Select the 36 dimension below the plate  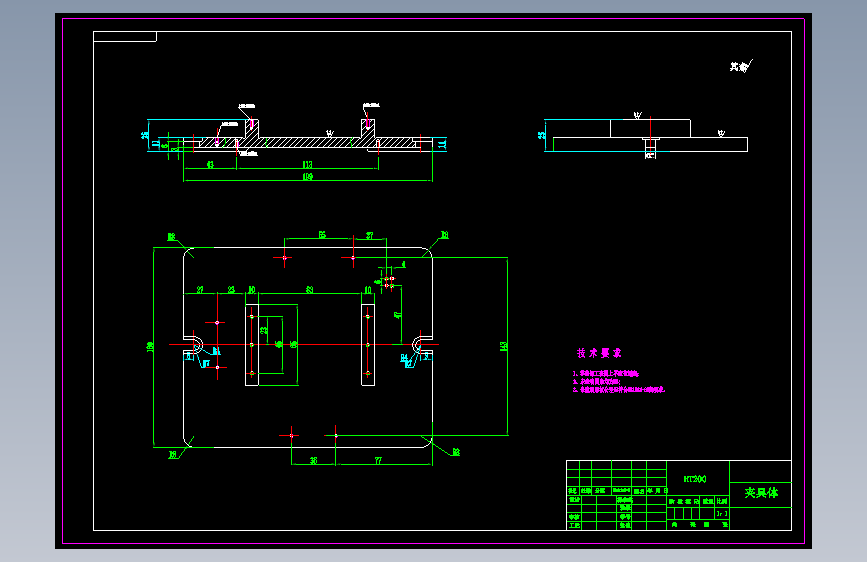[314, 460]
